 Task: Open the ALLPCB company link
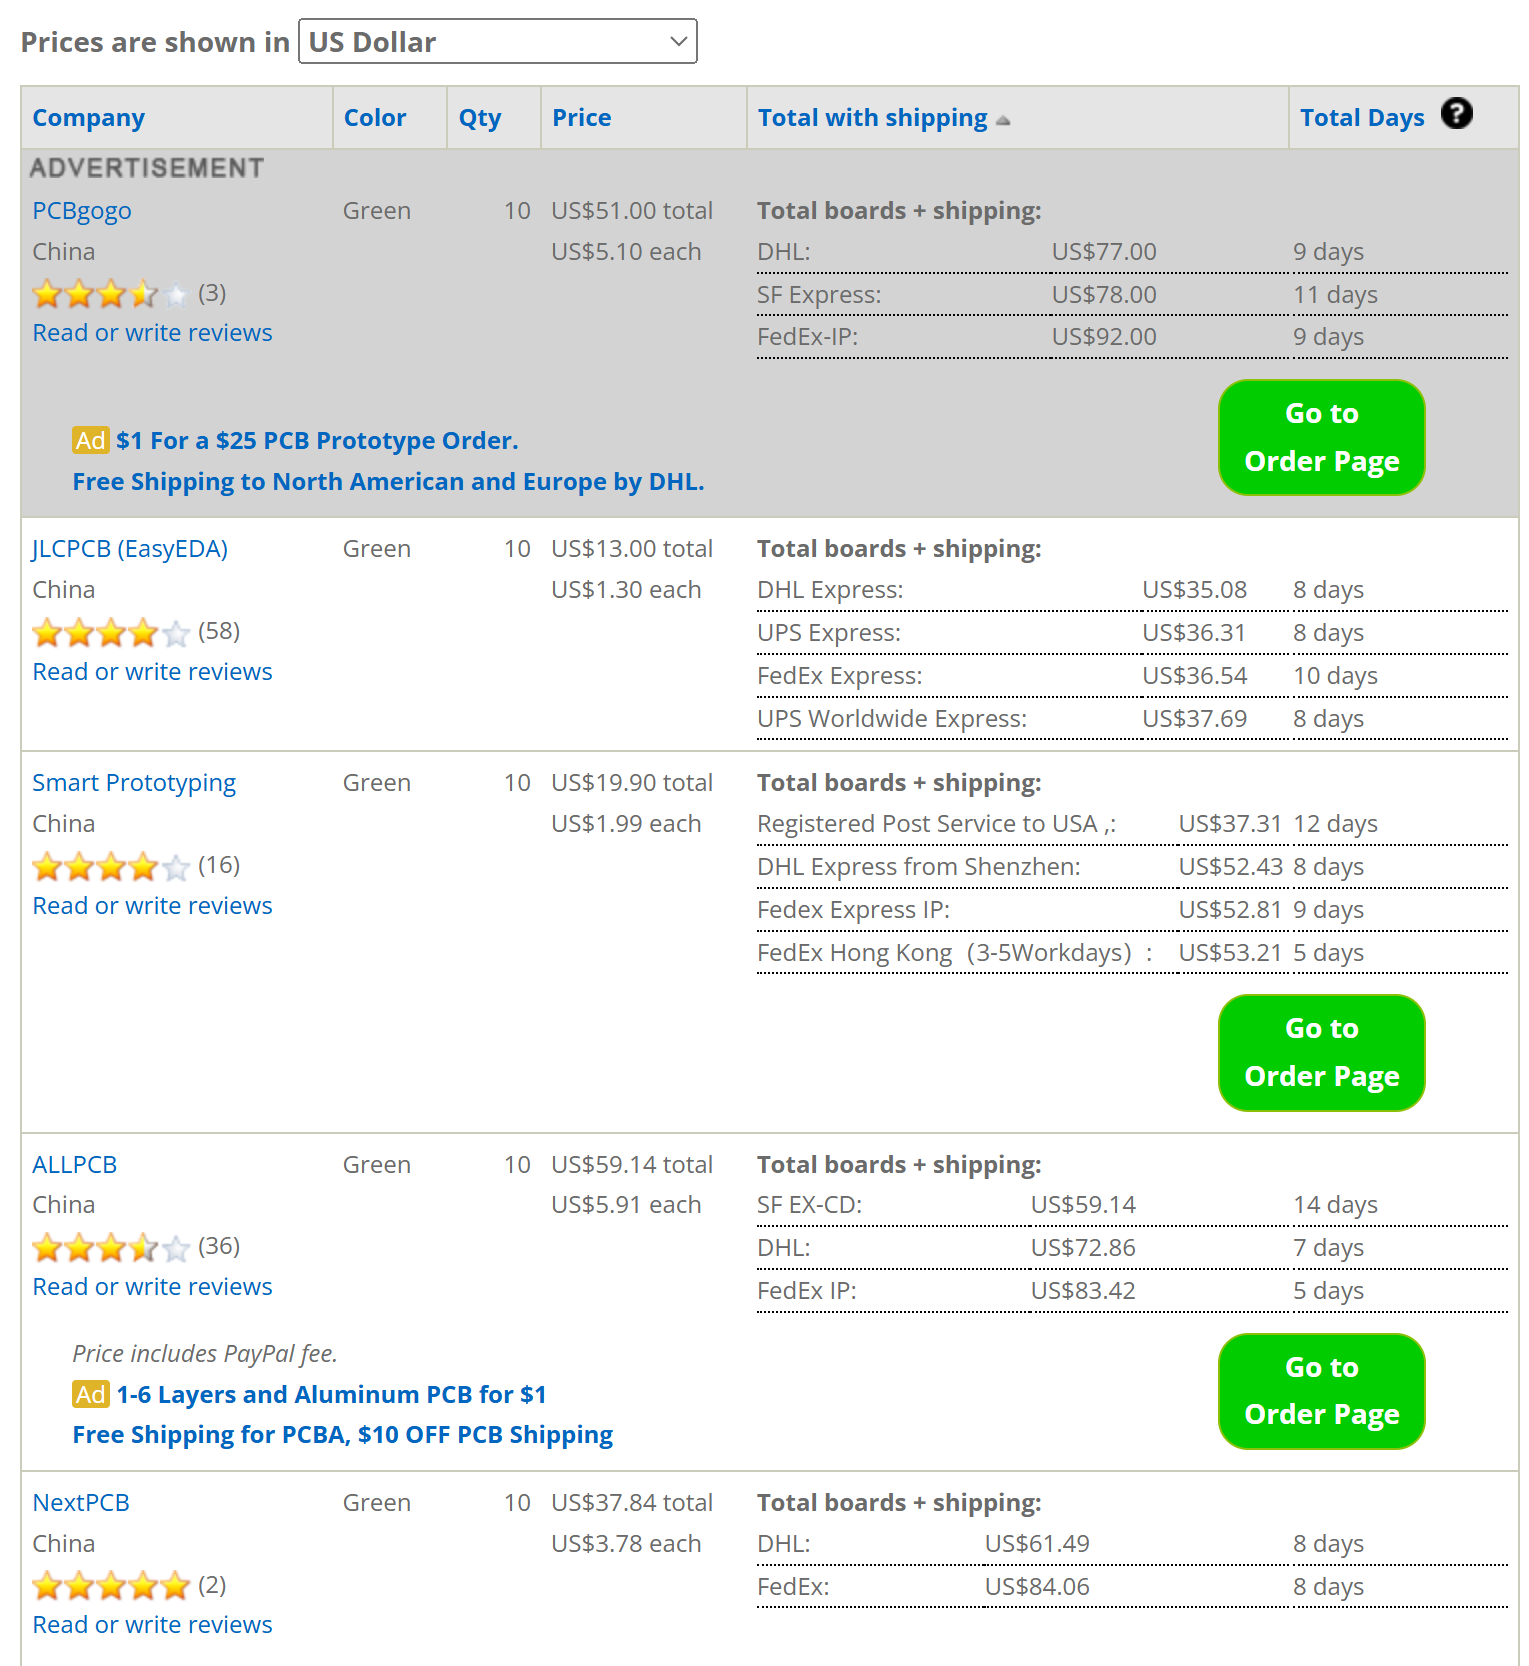pyautogui.click(x=75, y=1165)
